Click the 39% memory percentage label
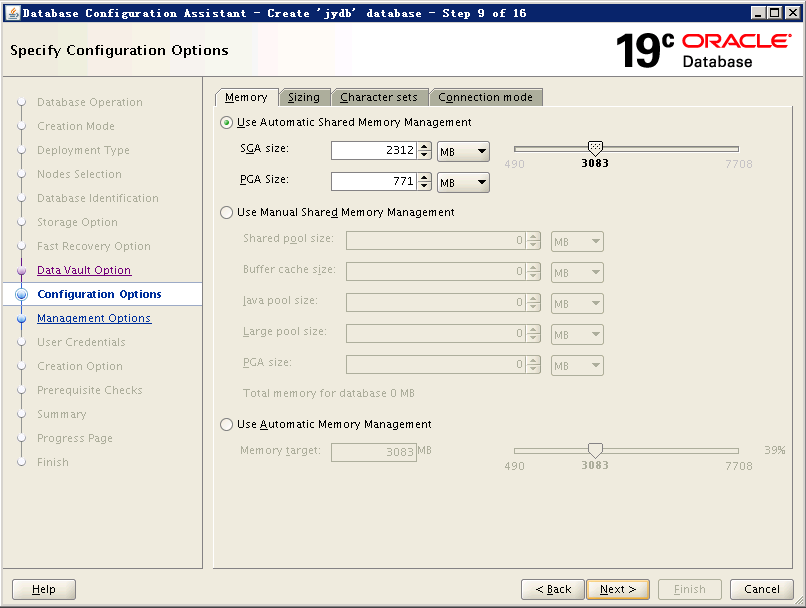 pyautogui.click(x=775, y=450)
